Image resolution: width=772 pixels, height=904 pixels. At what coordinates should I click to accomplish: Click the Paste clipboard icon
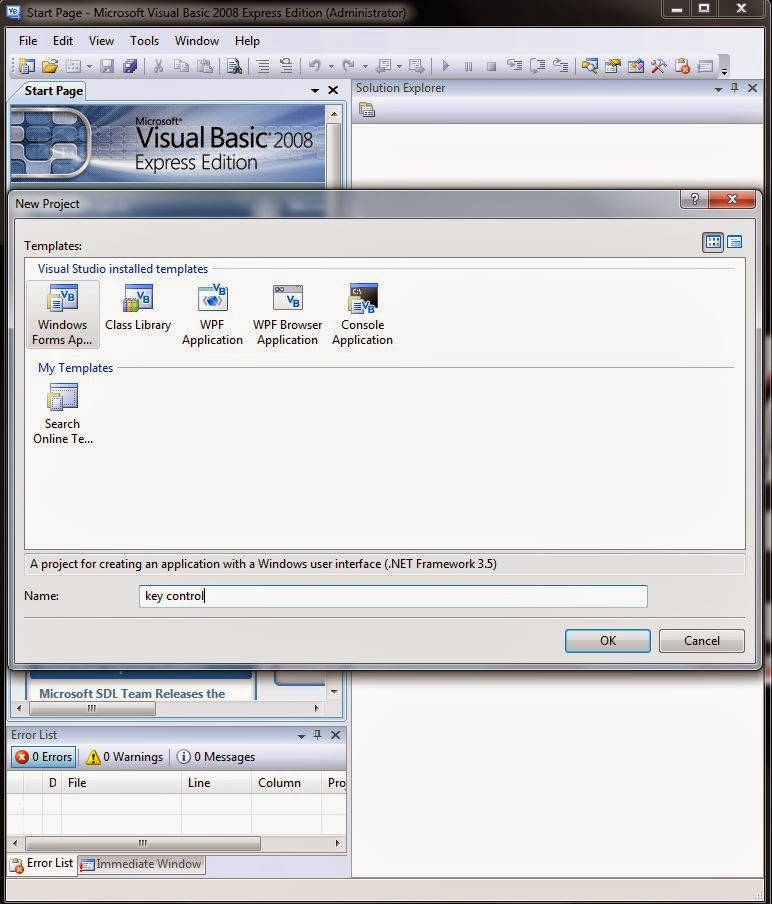(x=205, y=66)
